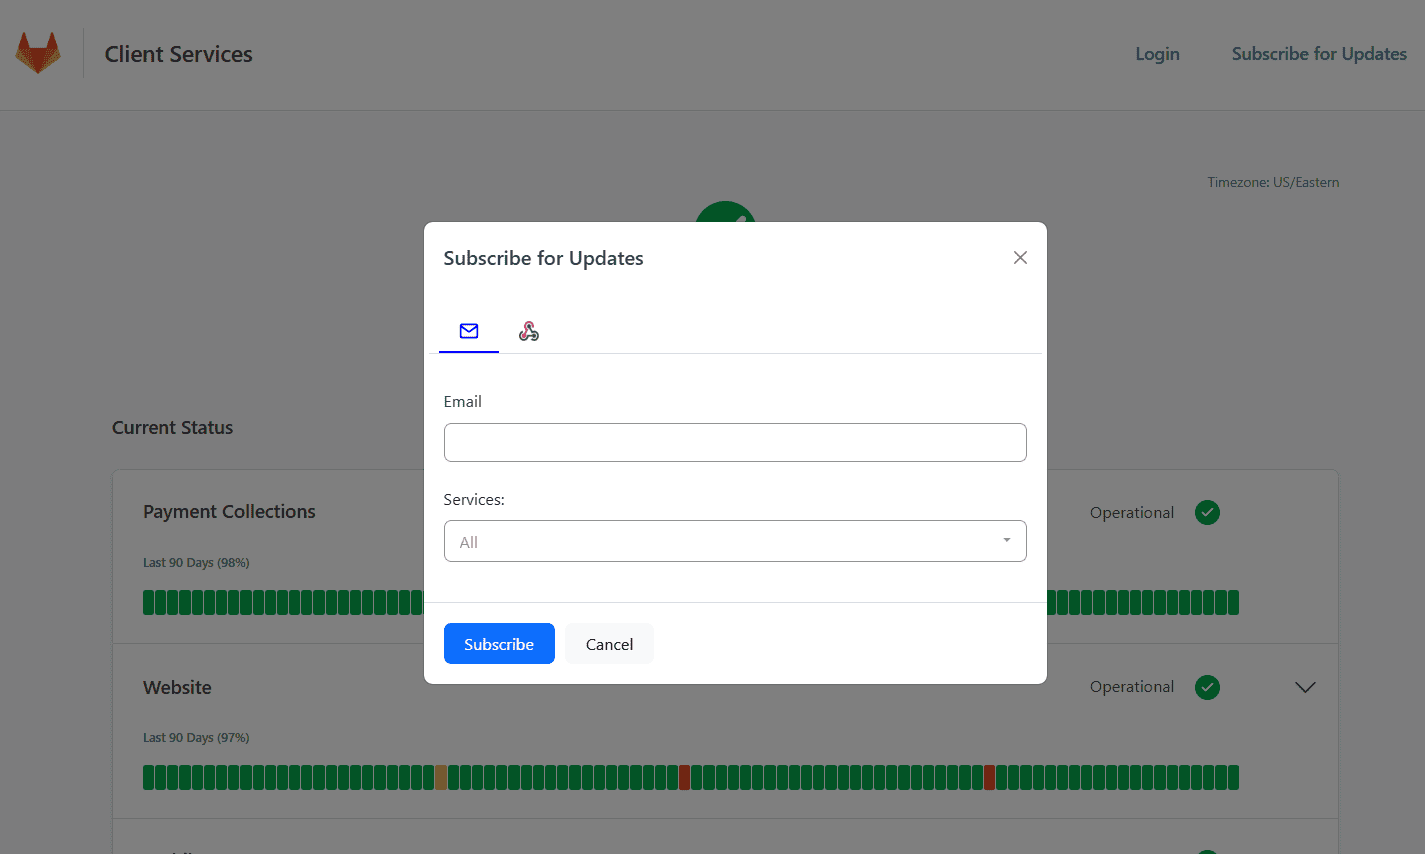Click Website operational green check icon
Screen dimensions: 1425x854
(x=1207, y=687)
